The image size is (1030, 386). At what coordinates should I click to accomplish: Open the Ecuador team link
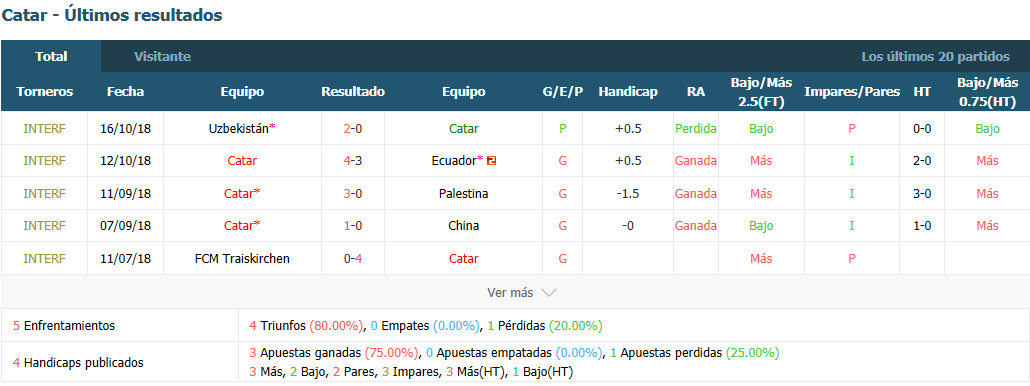click(x=454, y=161)
